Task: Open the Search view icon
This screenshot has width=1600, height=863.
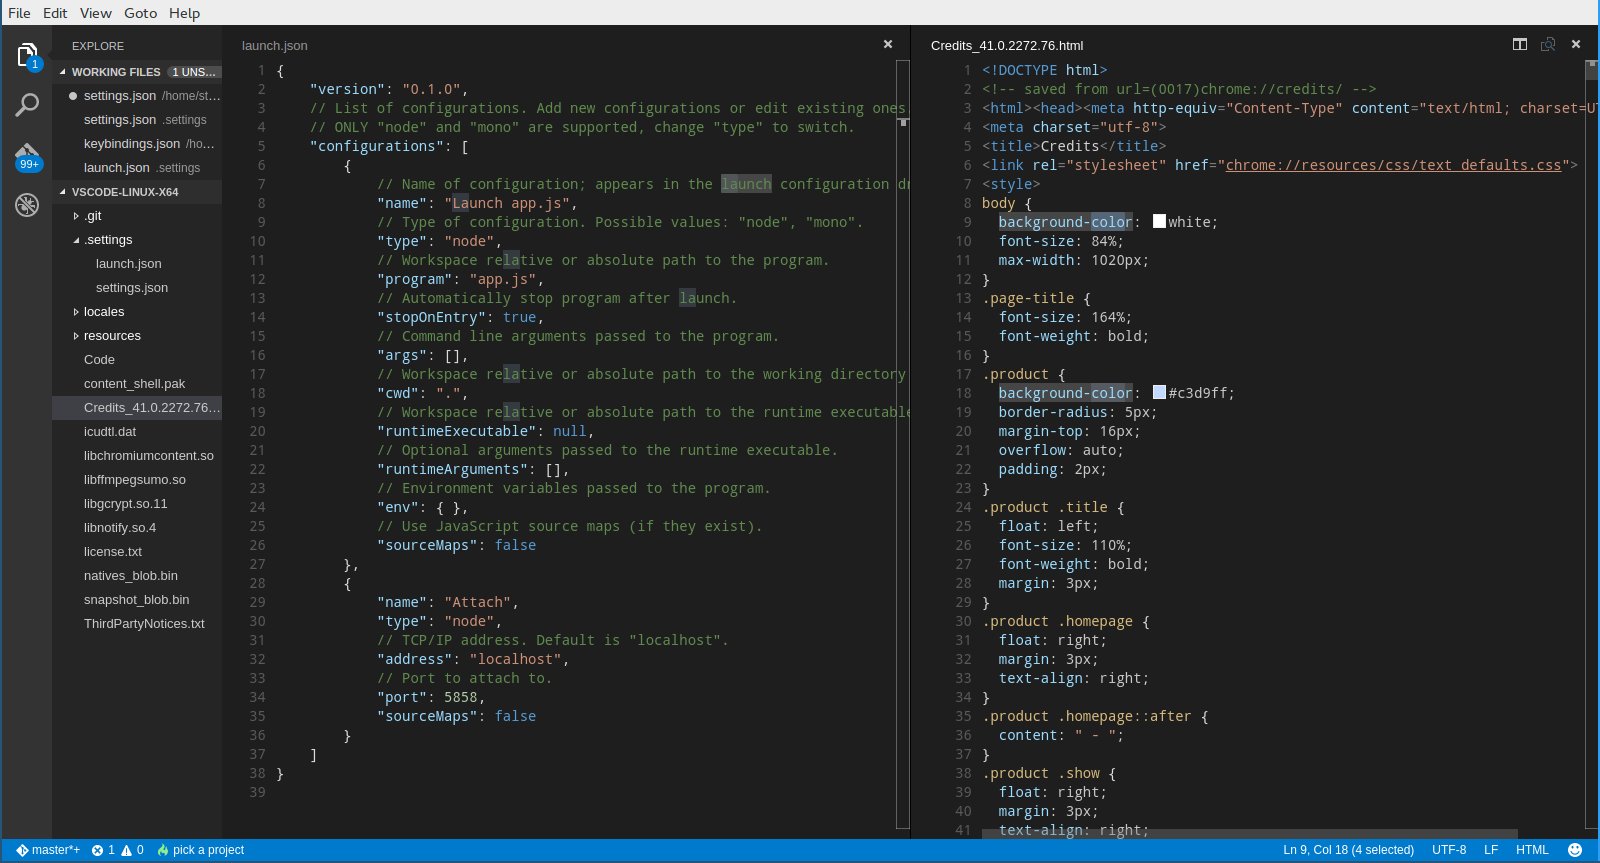Action: 27,104
